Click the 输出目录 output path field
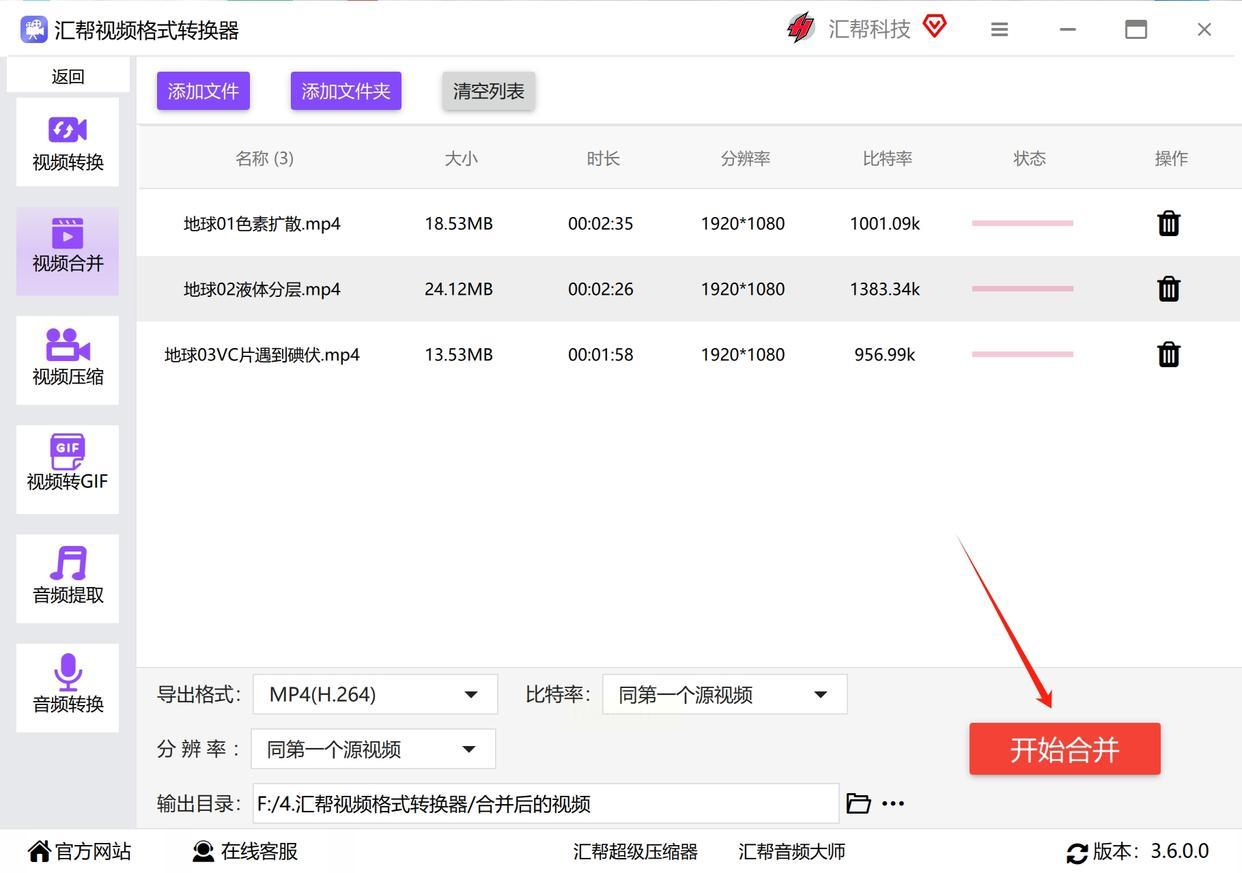The height and width of the screenshot is (873, 1242). 545,803
